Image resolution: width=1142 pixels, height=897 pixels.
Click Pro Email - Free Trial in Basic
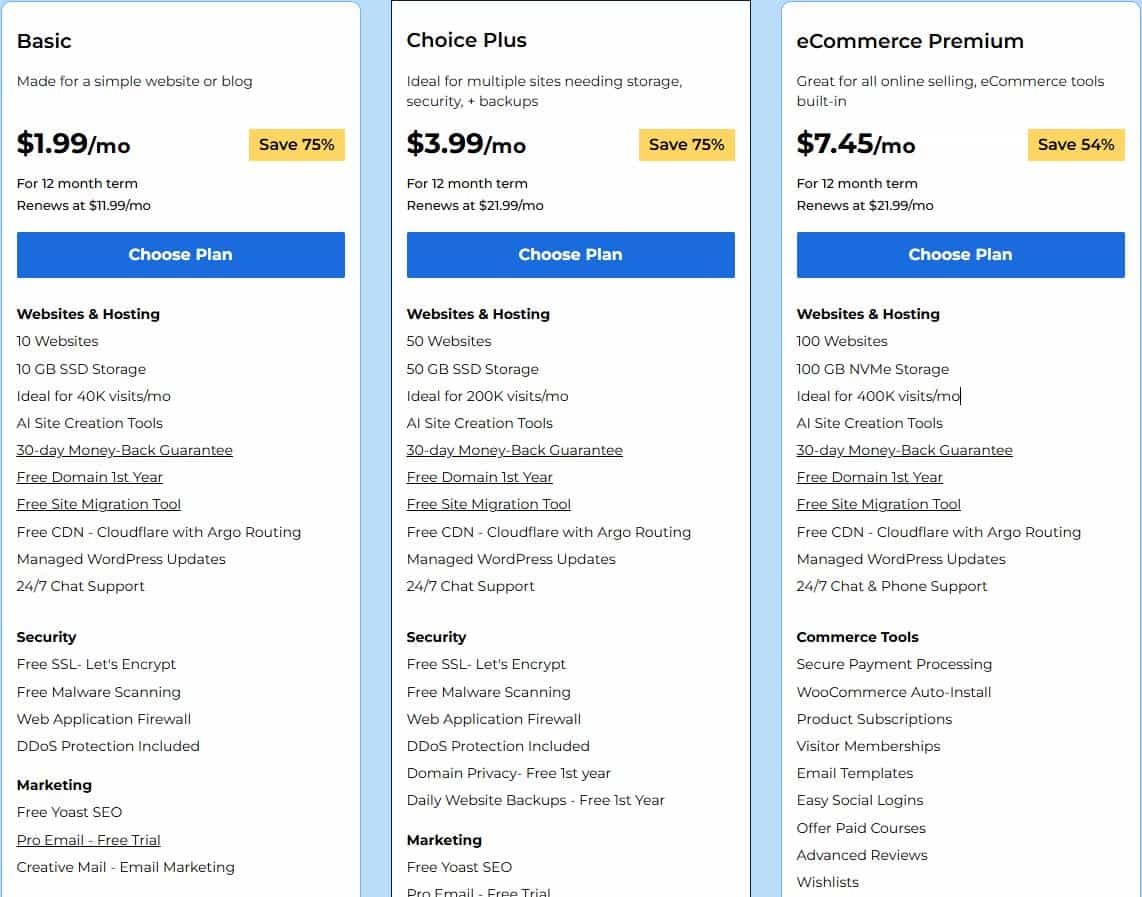click(x=88, y=840)
